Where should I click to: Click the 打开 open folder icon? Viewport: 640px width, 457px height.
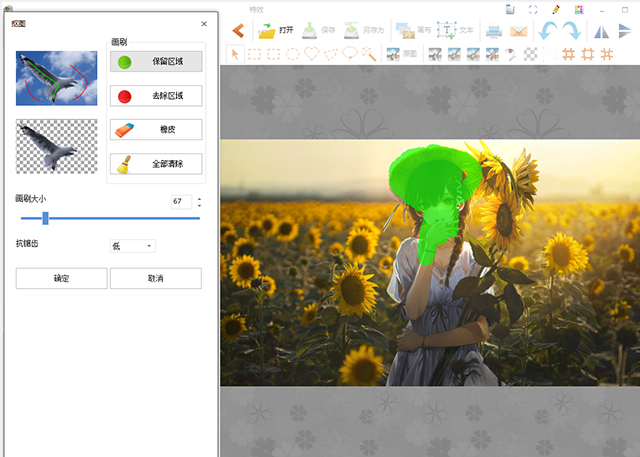267,30
